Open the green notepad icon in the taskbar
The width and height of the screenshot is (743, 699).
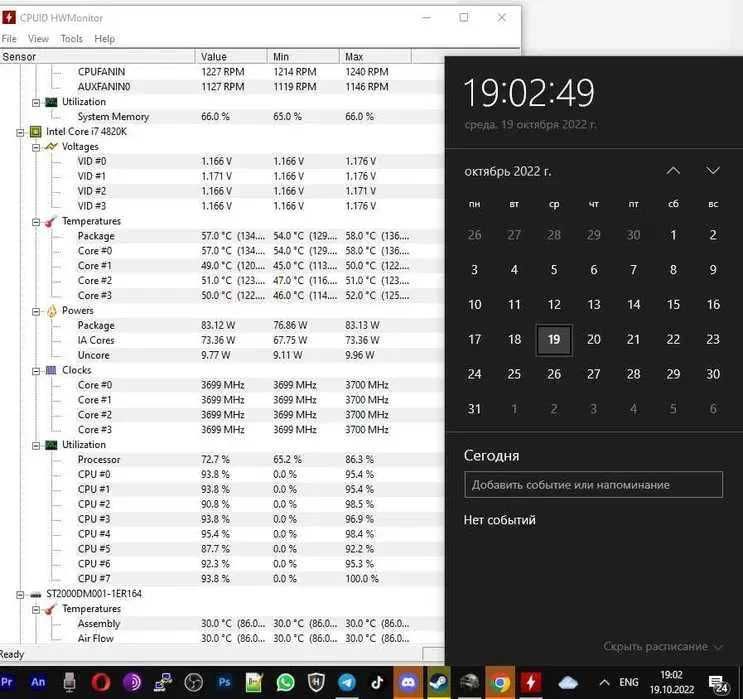click(254, 682)
